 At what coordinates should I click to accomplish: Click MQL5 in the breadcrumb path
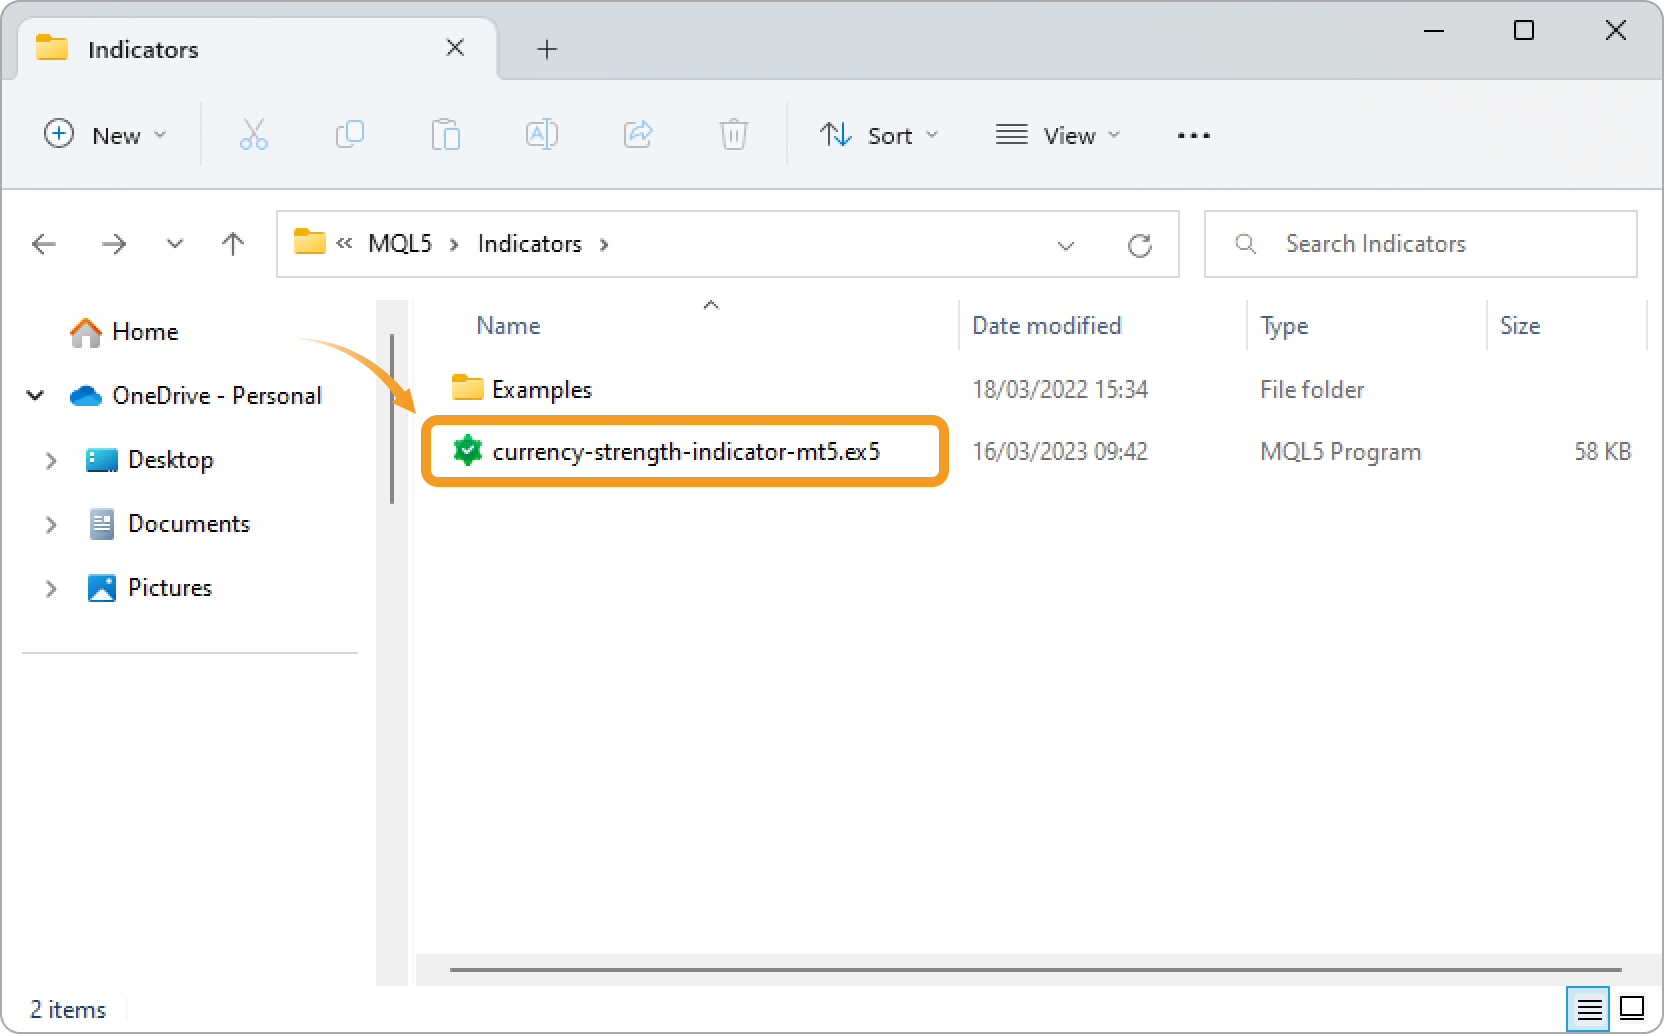coord(400,244)
